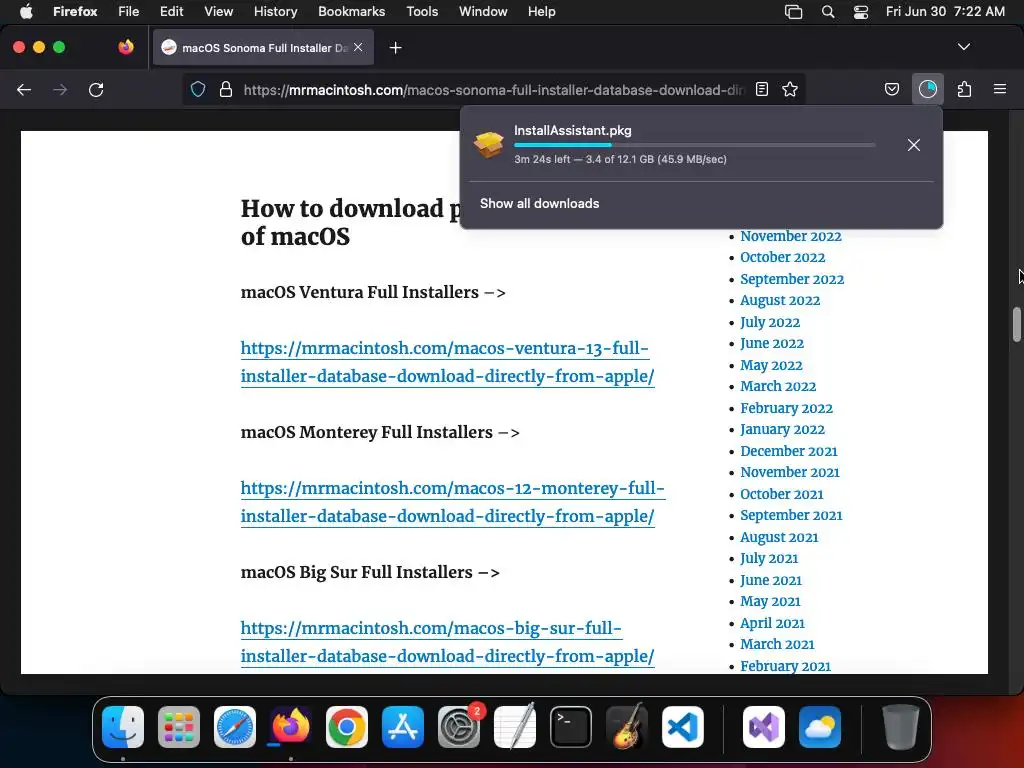This screenshot has height=768, width=1024.
Task: Cancel the InstallAssistant.pkg download
Action: pyautogui.click(x=914, y=145)
